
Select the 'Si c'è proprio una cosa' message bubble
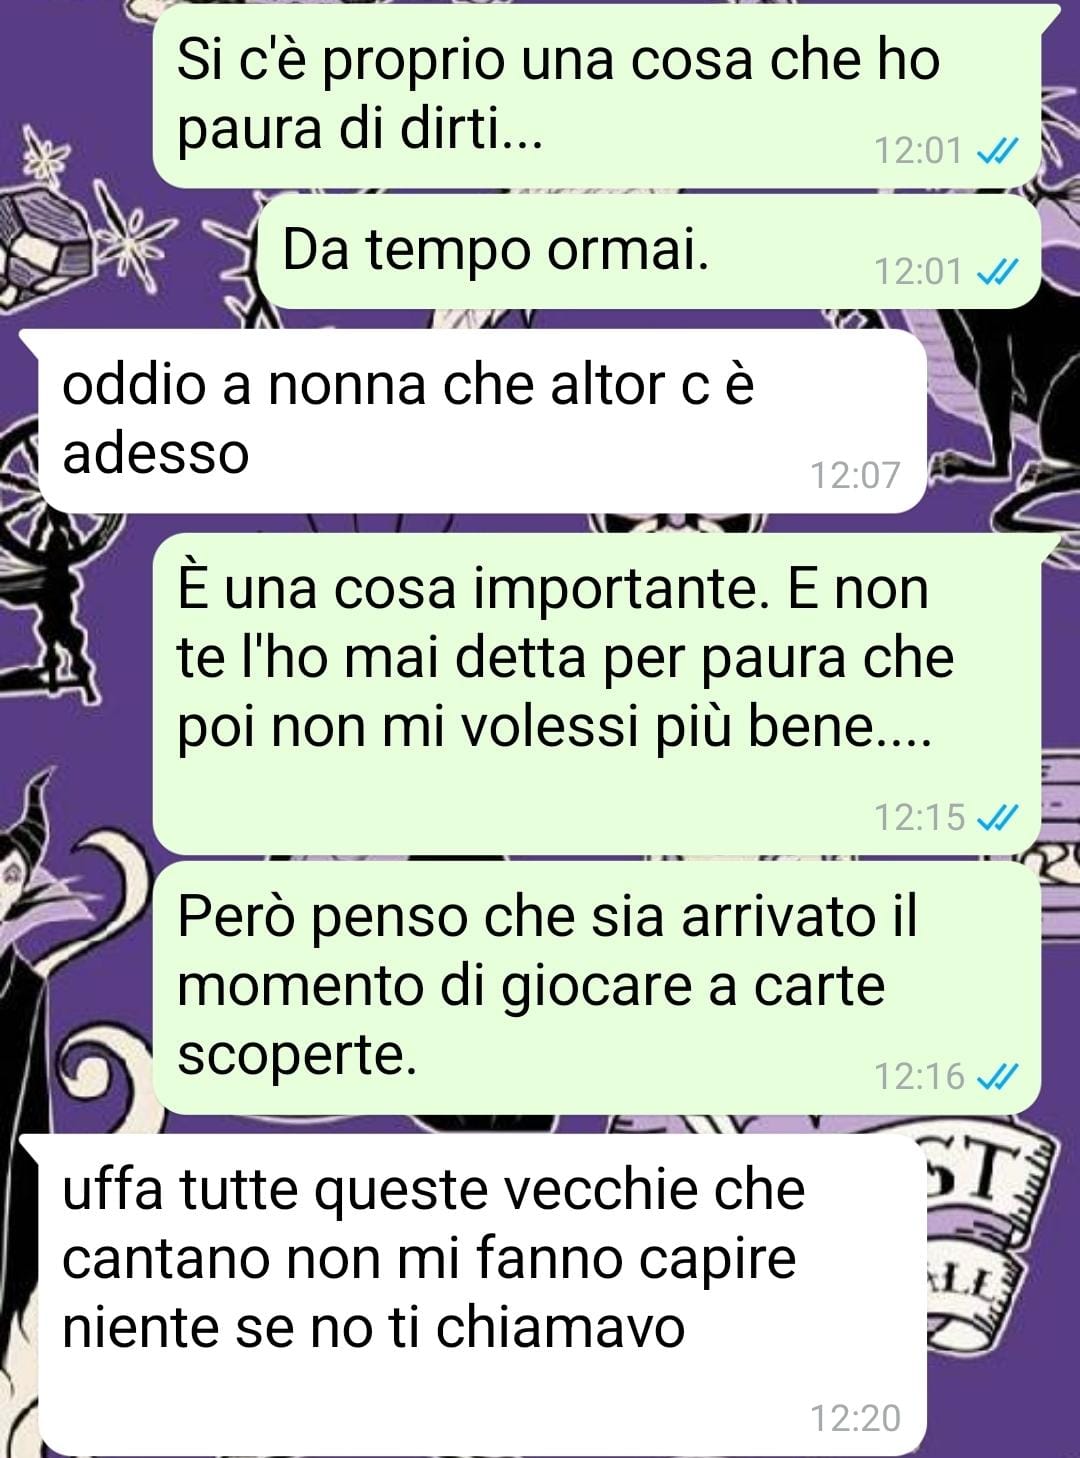point(597,95)
